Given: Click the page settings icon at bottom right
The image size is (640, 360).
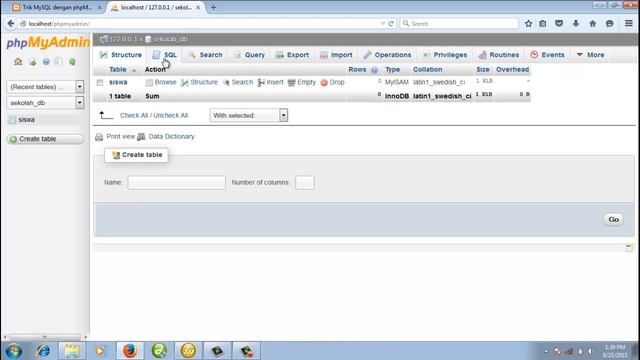Looking at the screenshot, I should [629, 248].
